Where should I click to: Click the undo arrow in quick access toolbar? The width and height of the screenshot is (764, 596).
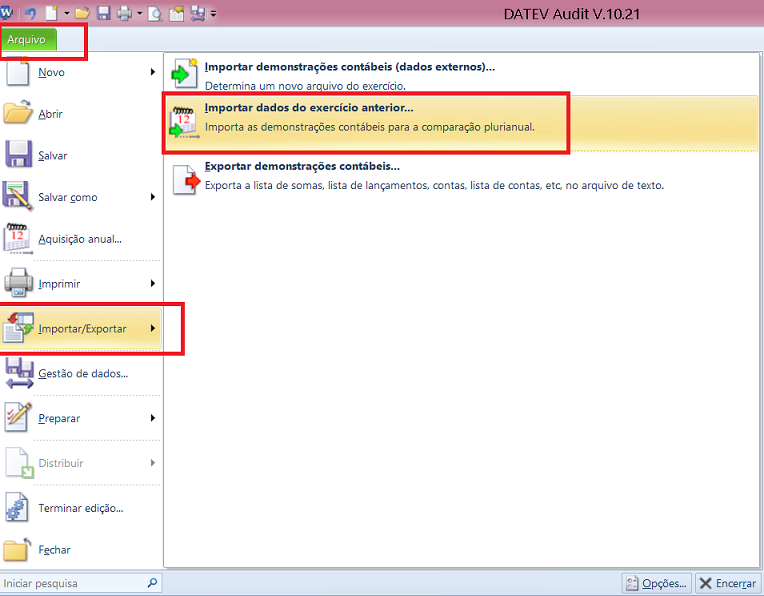click(x=30, y=13)
